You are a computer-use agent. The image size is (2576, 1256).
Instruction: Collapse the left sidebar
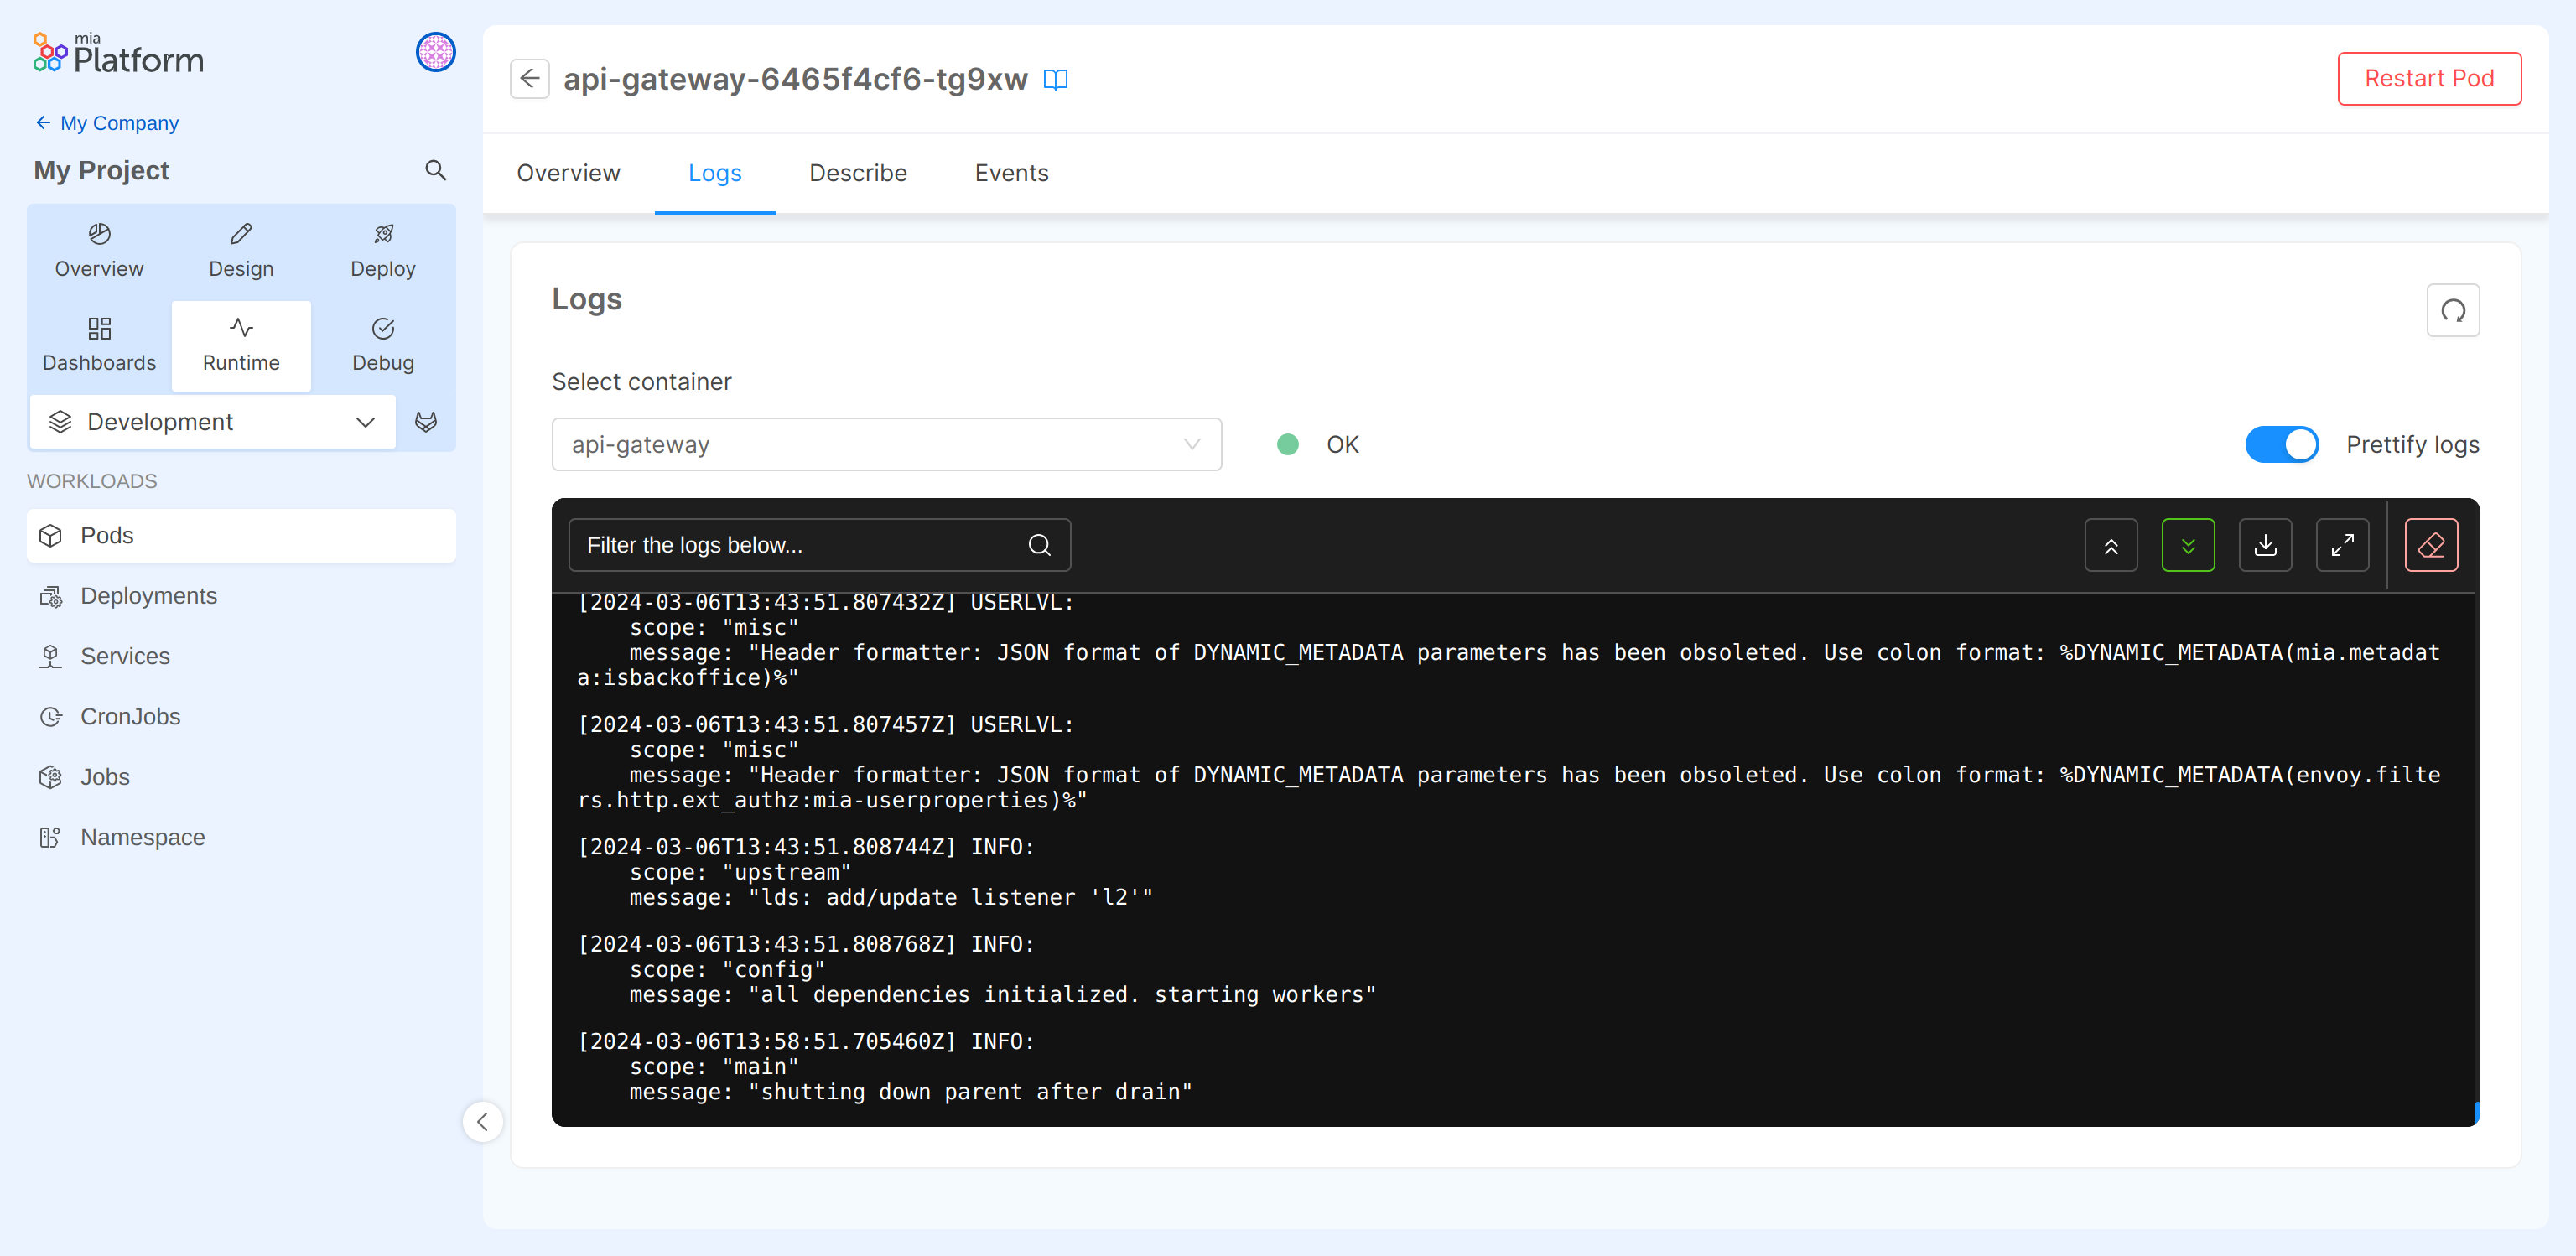(x=483, y=1122)
